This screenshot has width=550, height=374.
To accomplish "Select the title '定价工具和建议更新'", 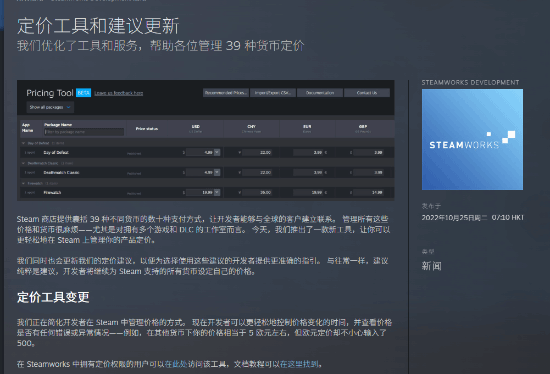I will (x=98, y=26).
